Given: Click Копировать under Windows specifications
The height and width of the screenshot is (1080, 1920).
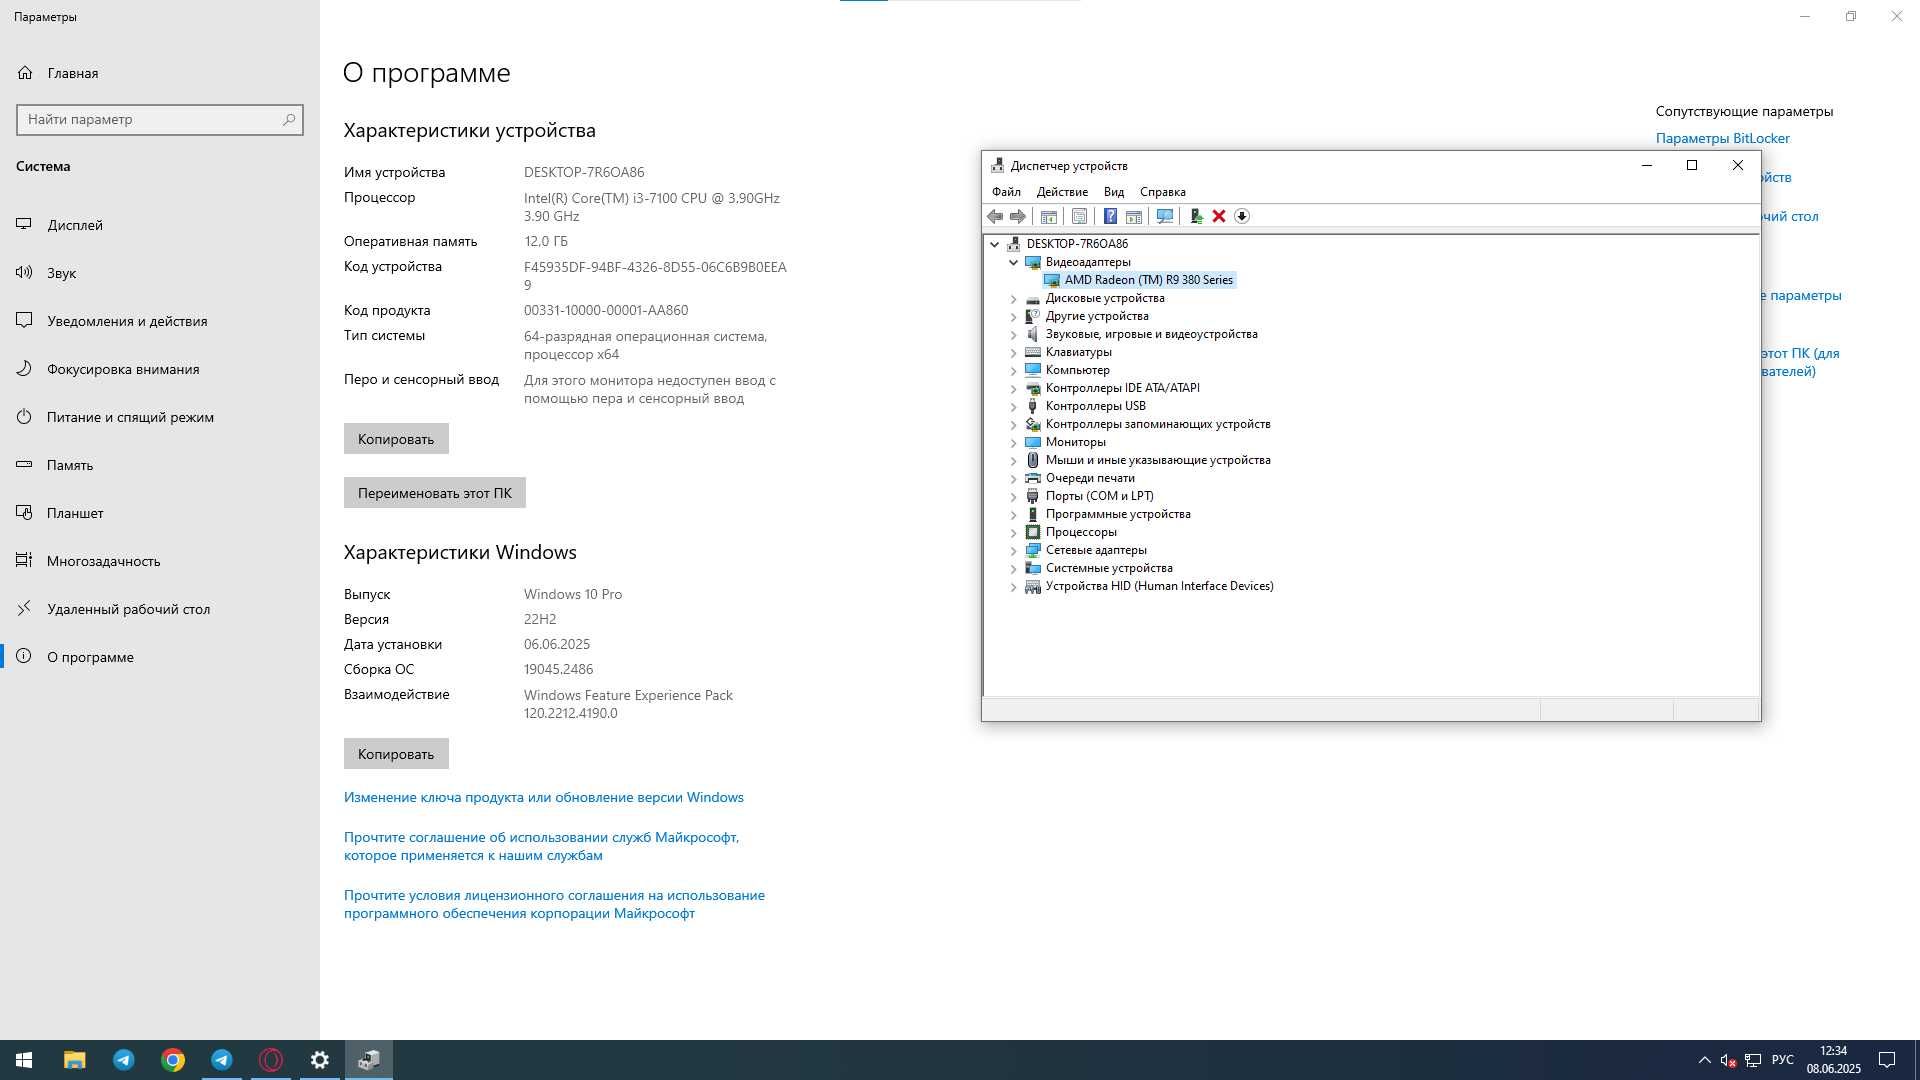Looking at the screenshot, I should 396,754.
